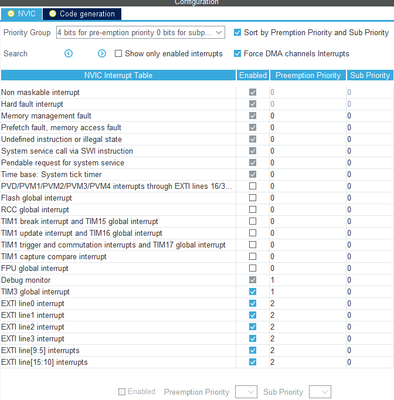Screen dimensions: 394x400
Task: Click EXTI line0 preemption priority value 2
Action: click(x=272, y=303)
